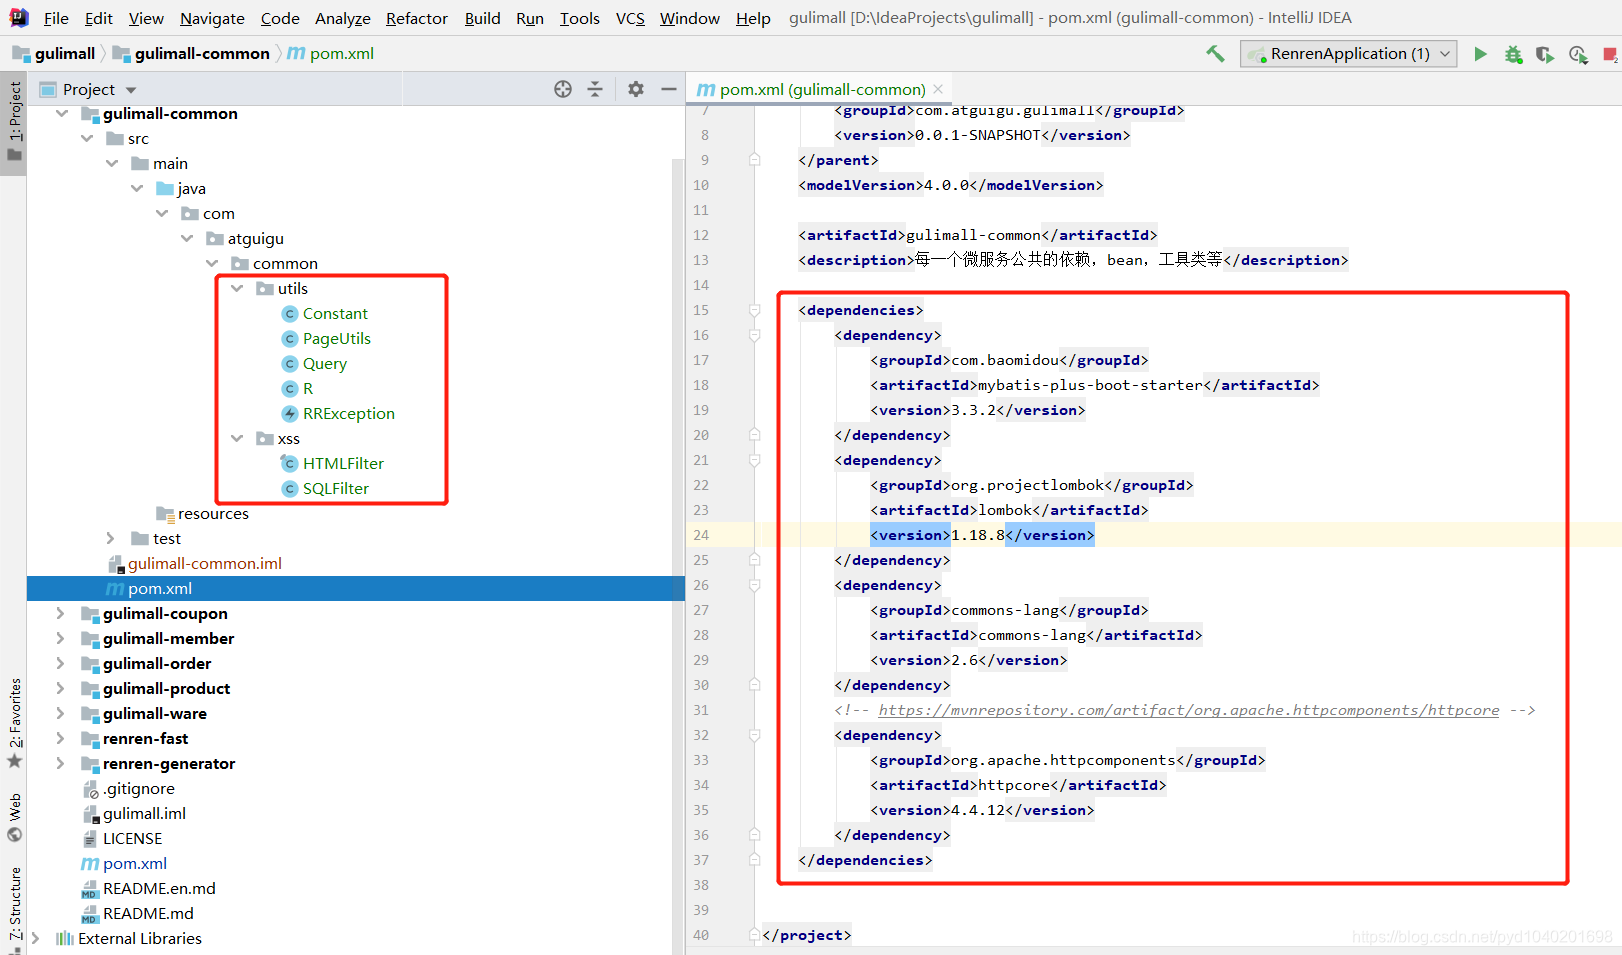Open the VCS menu

pos(630,18)
